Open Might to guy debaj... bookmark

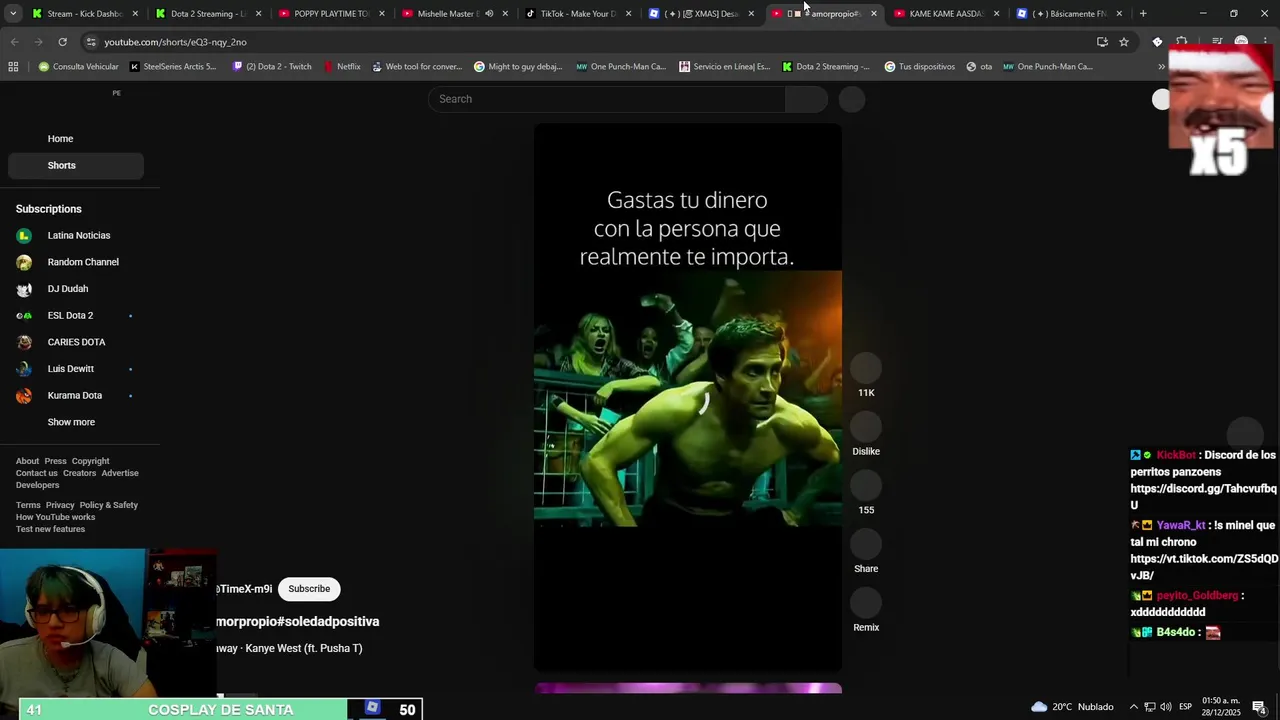tap(518, 67)
